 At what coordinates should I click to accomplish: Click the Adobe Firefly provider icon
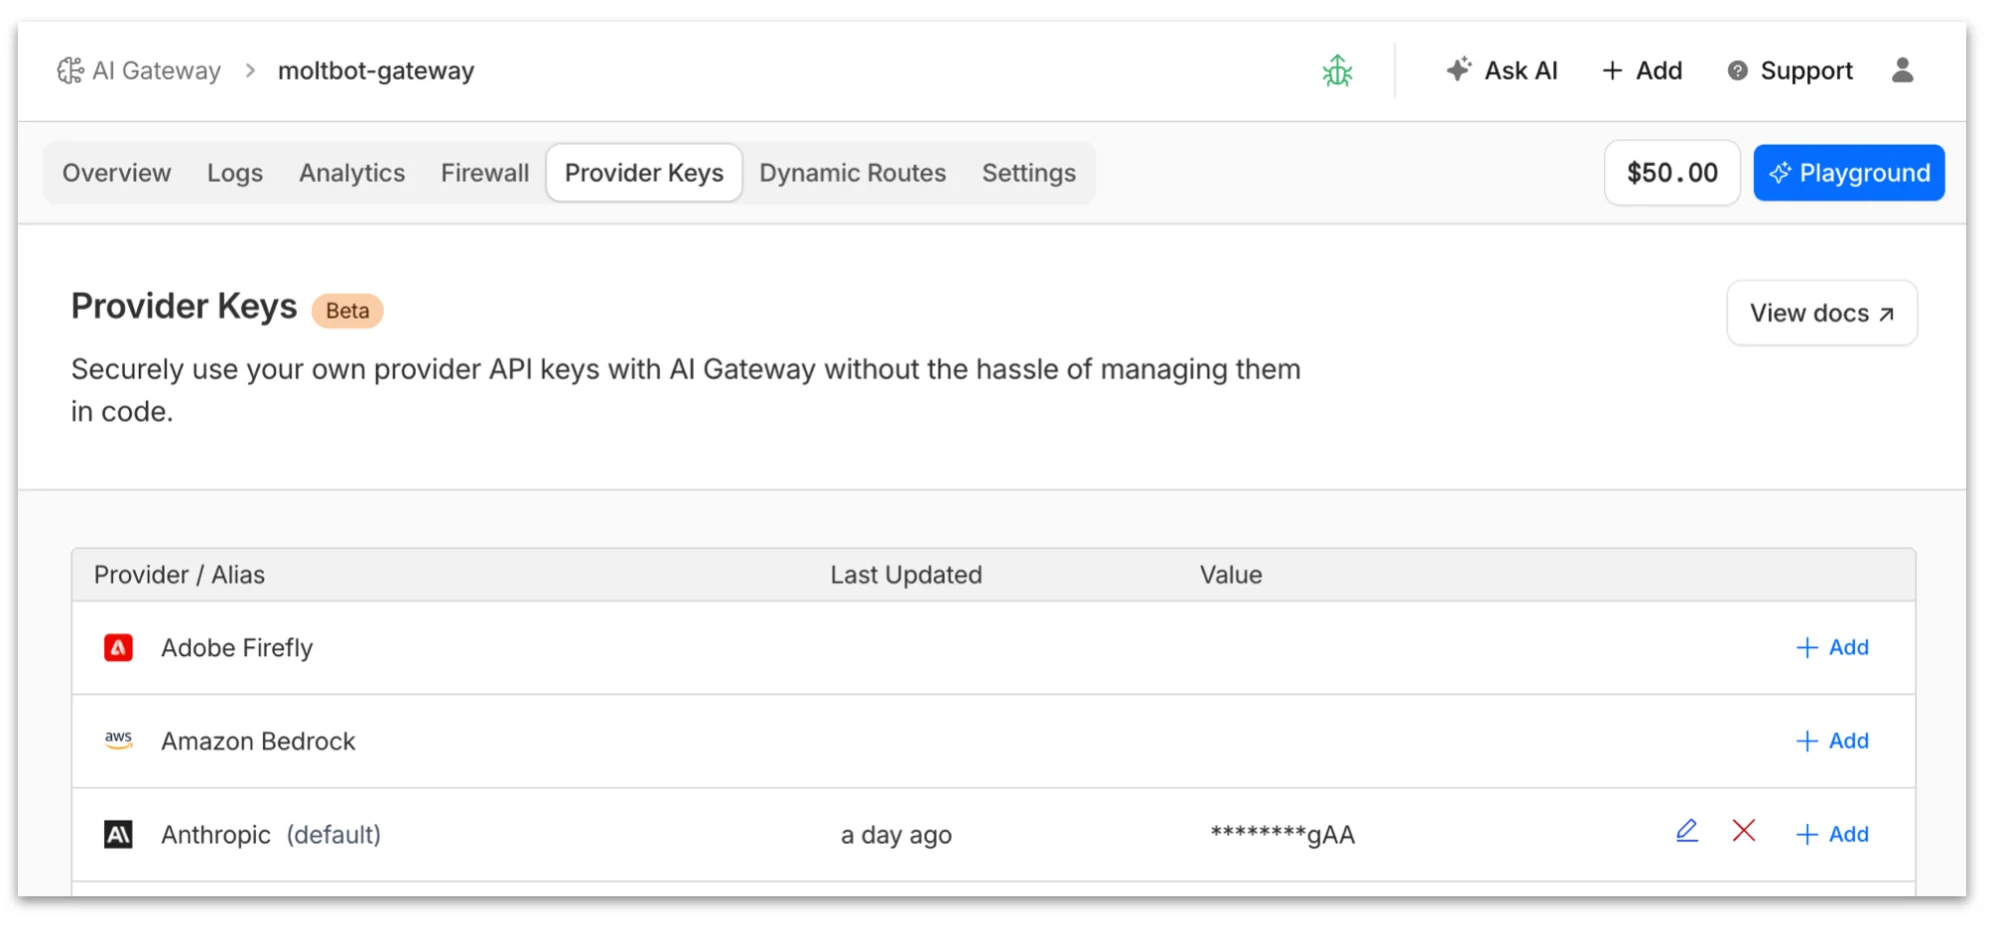[x=119, y=647]
